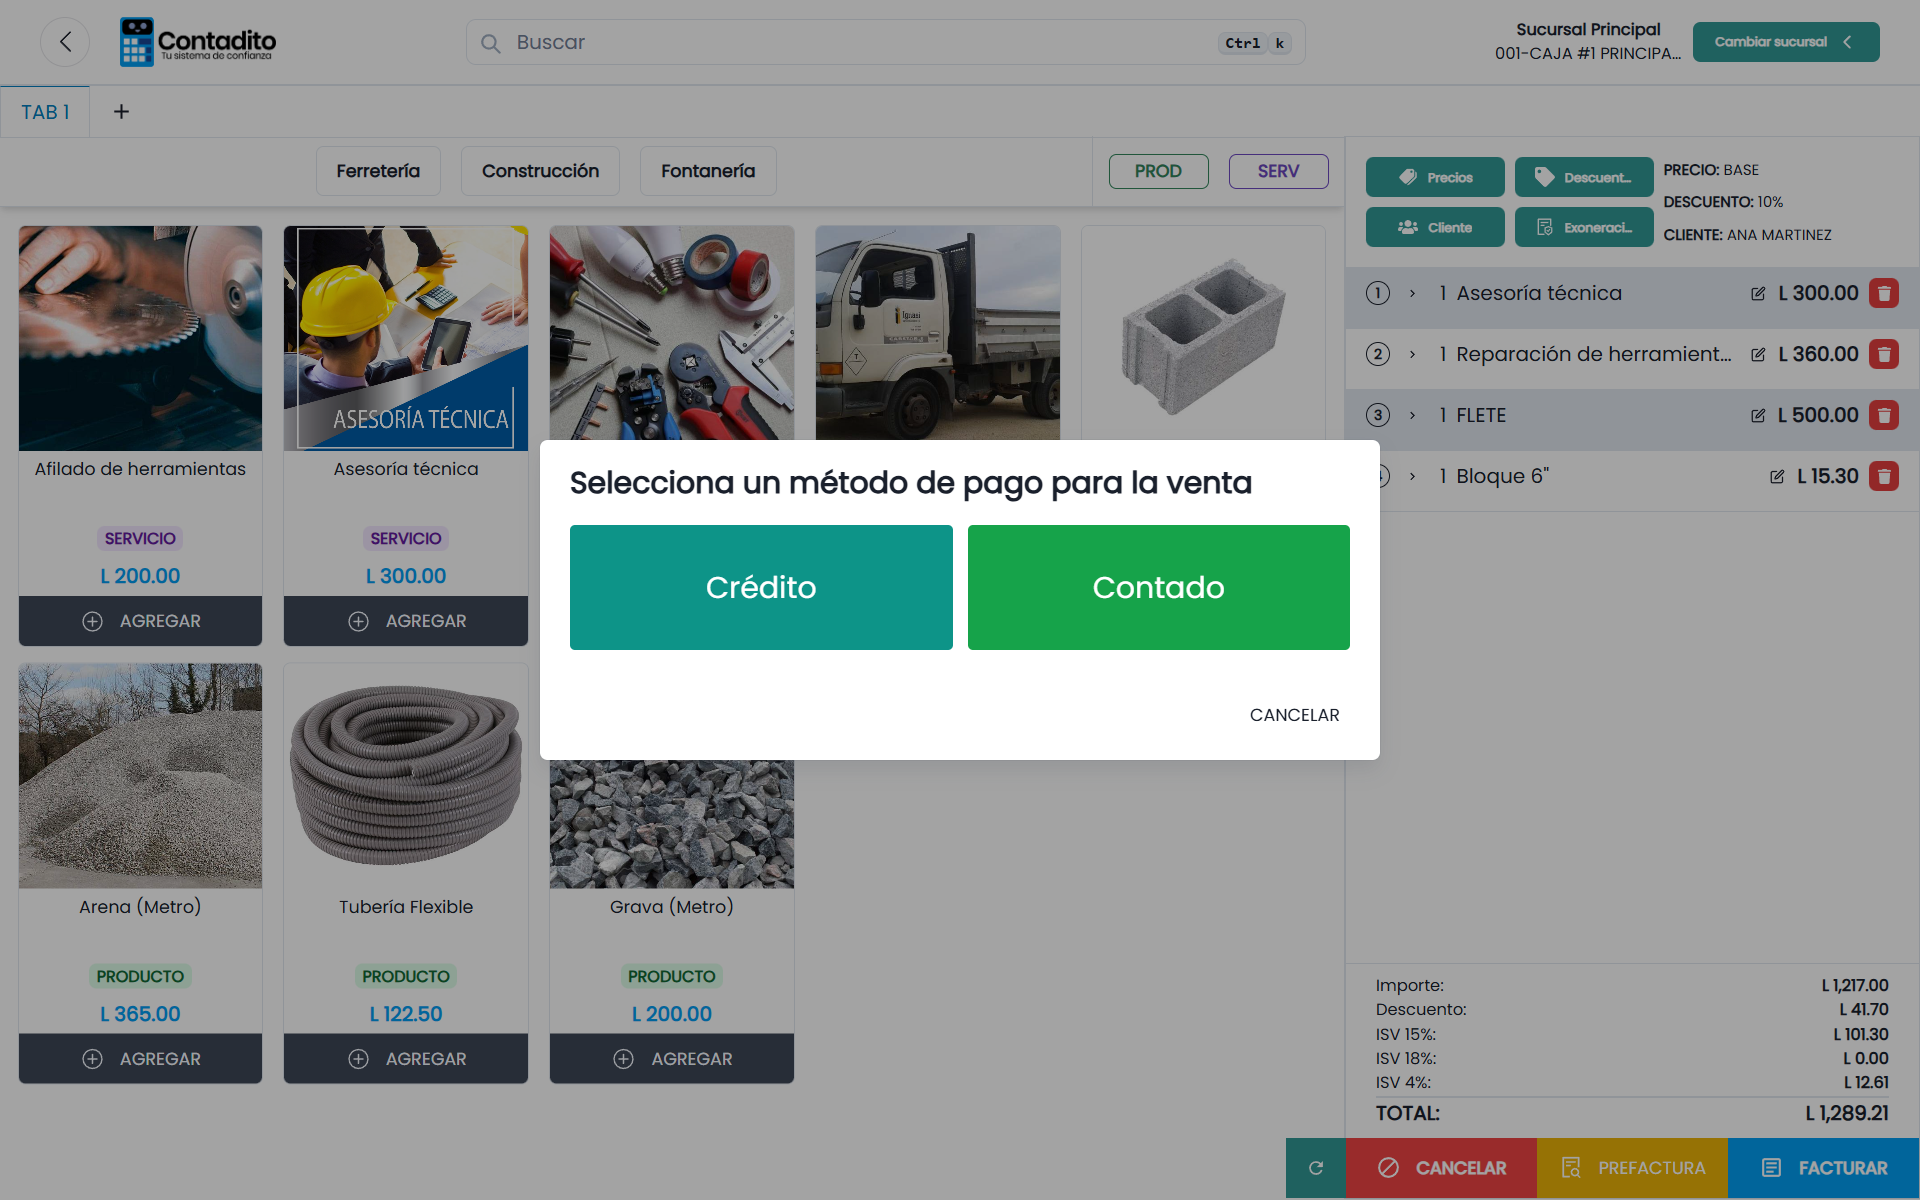Open the Descuento options
Image resolution: width=1920 pixels, height=1200 pixels.
tap(1583, 177)
